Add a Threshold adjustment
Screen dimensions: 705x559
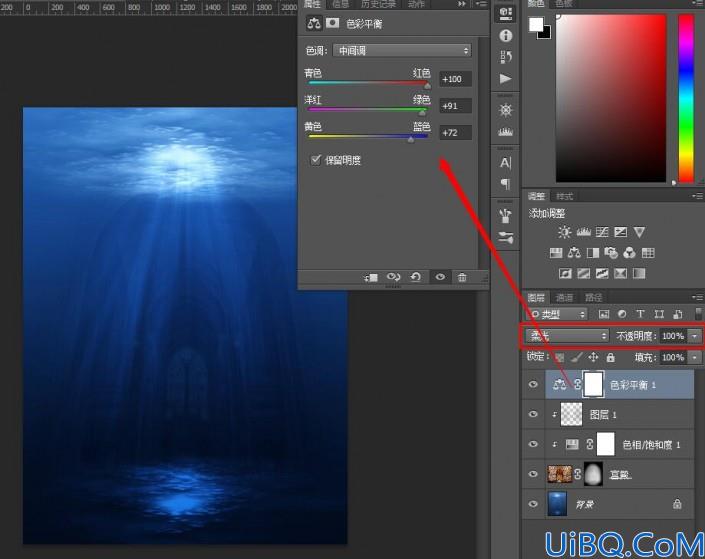(x=602, y=273)
